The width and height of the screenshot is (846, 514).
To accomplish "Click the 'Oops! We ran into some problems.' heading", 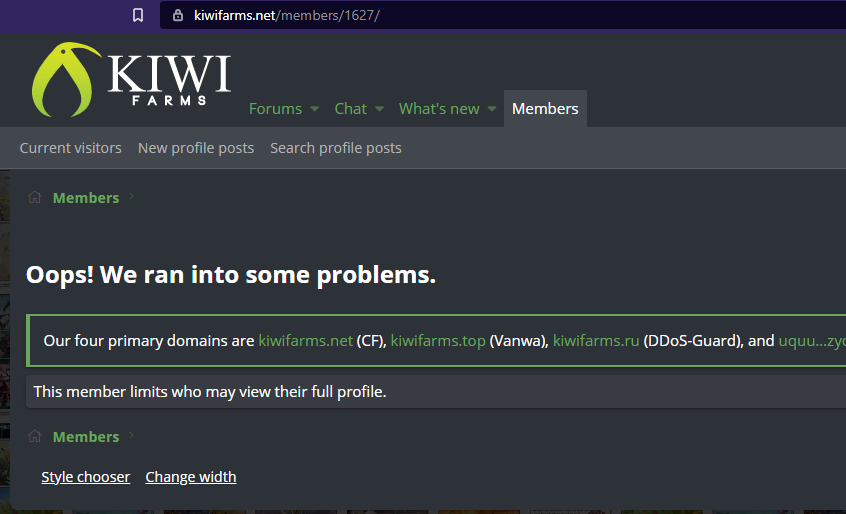I will tap(231, 275).
